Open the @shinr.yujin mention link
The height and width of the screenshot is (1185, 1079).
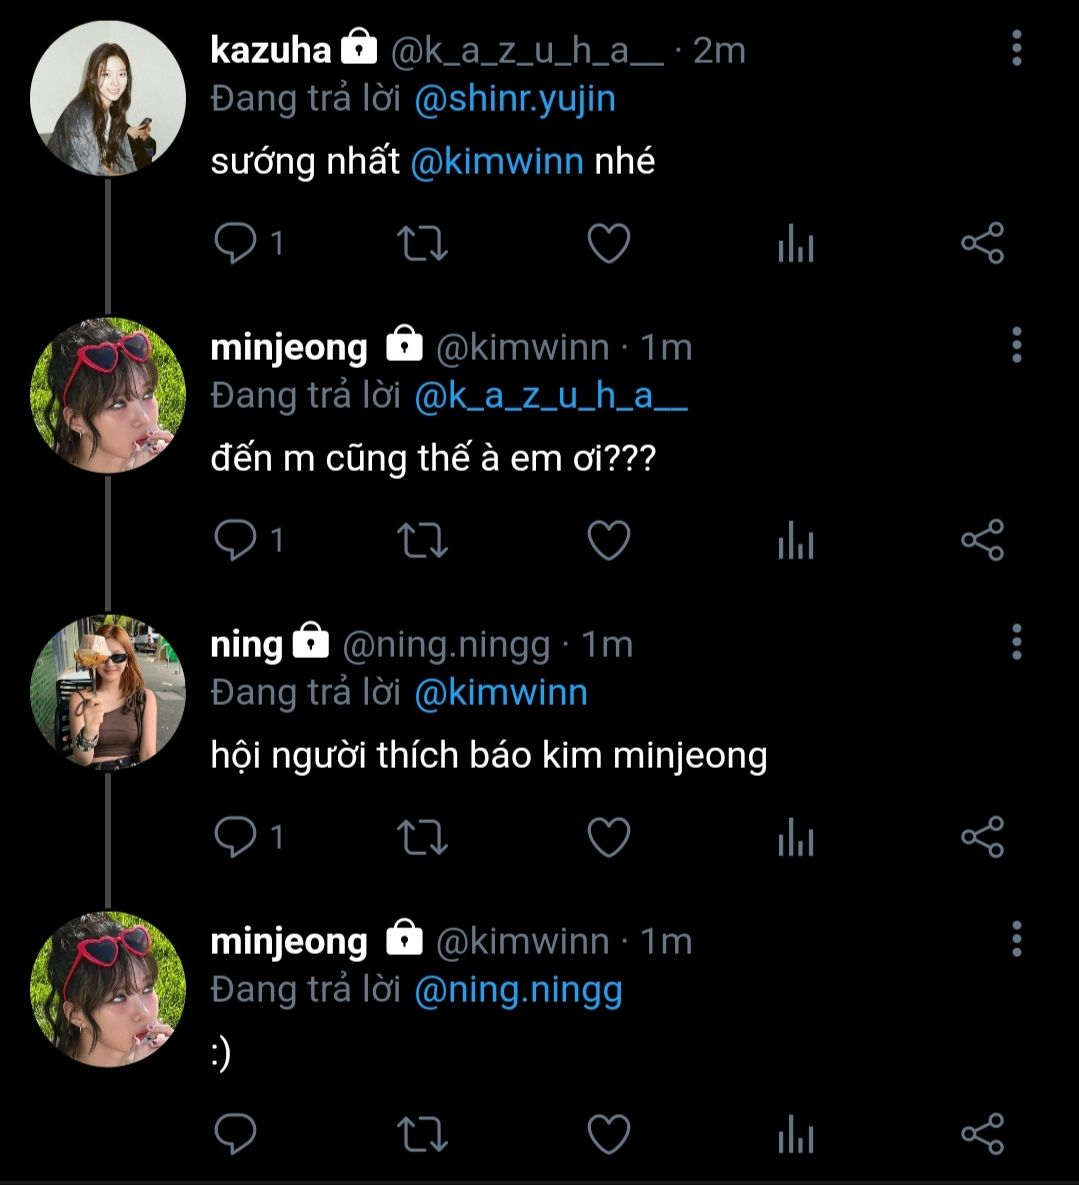click(515, 100)
